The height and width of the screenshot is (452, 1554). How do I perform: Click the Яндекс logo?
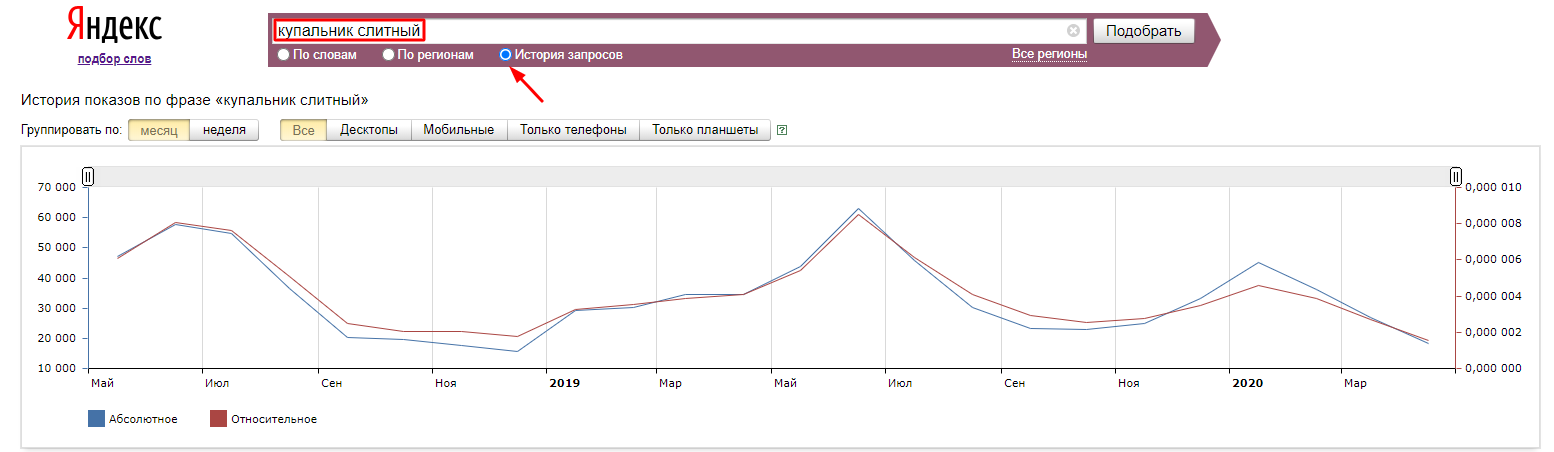113,26
